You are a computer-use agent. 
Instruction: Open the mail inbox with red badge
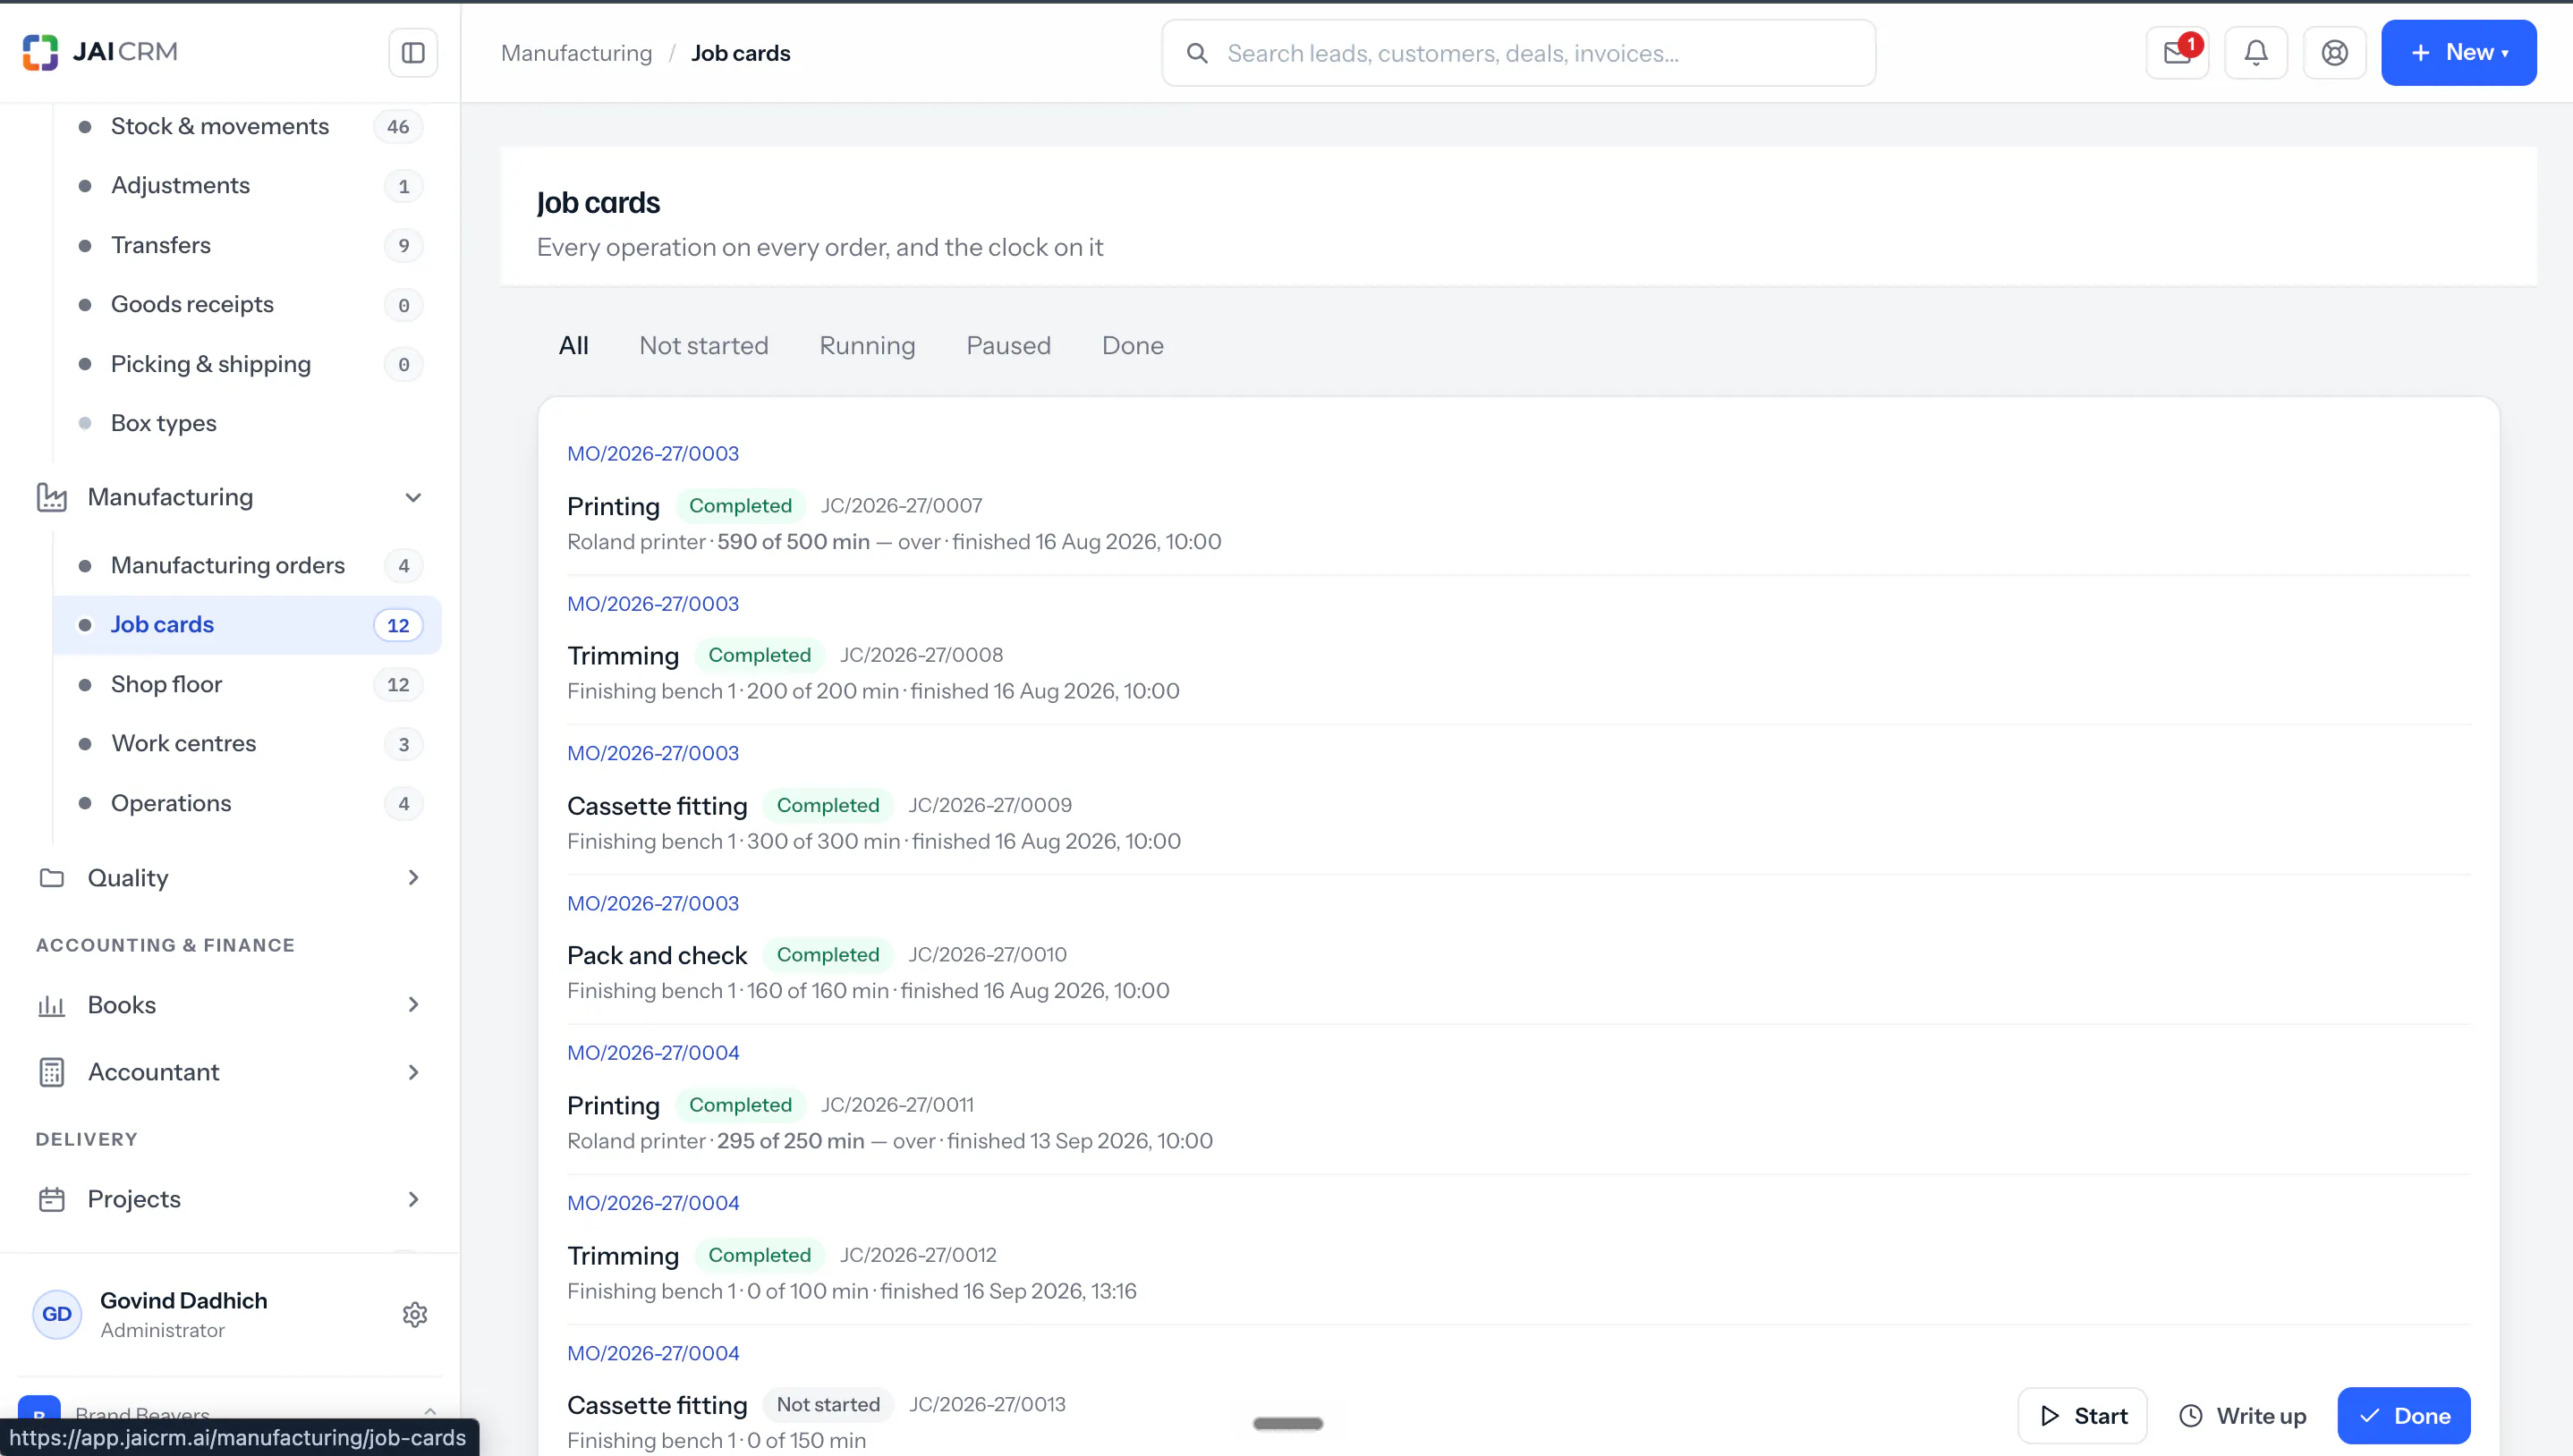point(2177,53)
